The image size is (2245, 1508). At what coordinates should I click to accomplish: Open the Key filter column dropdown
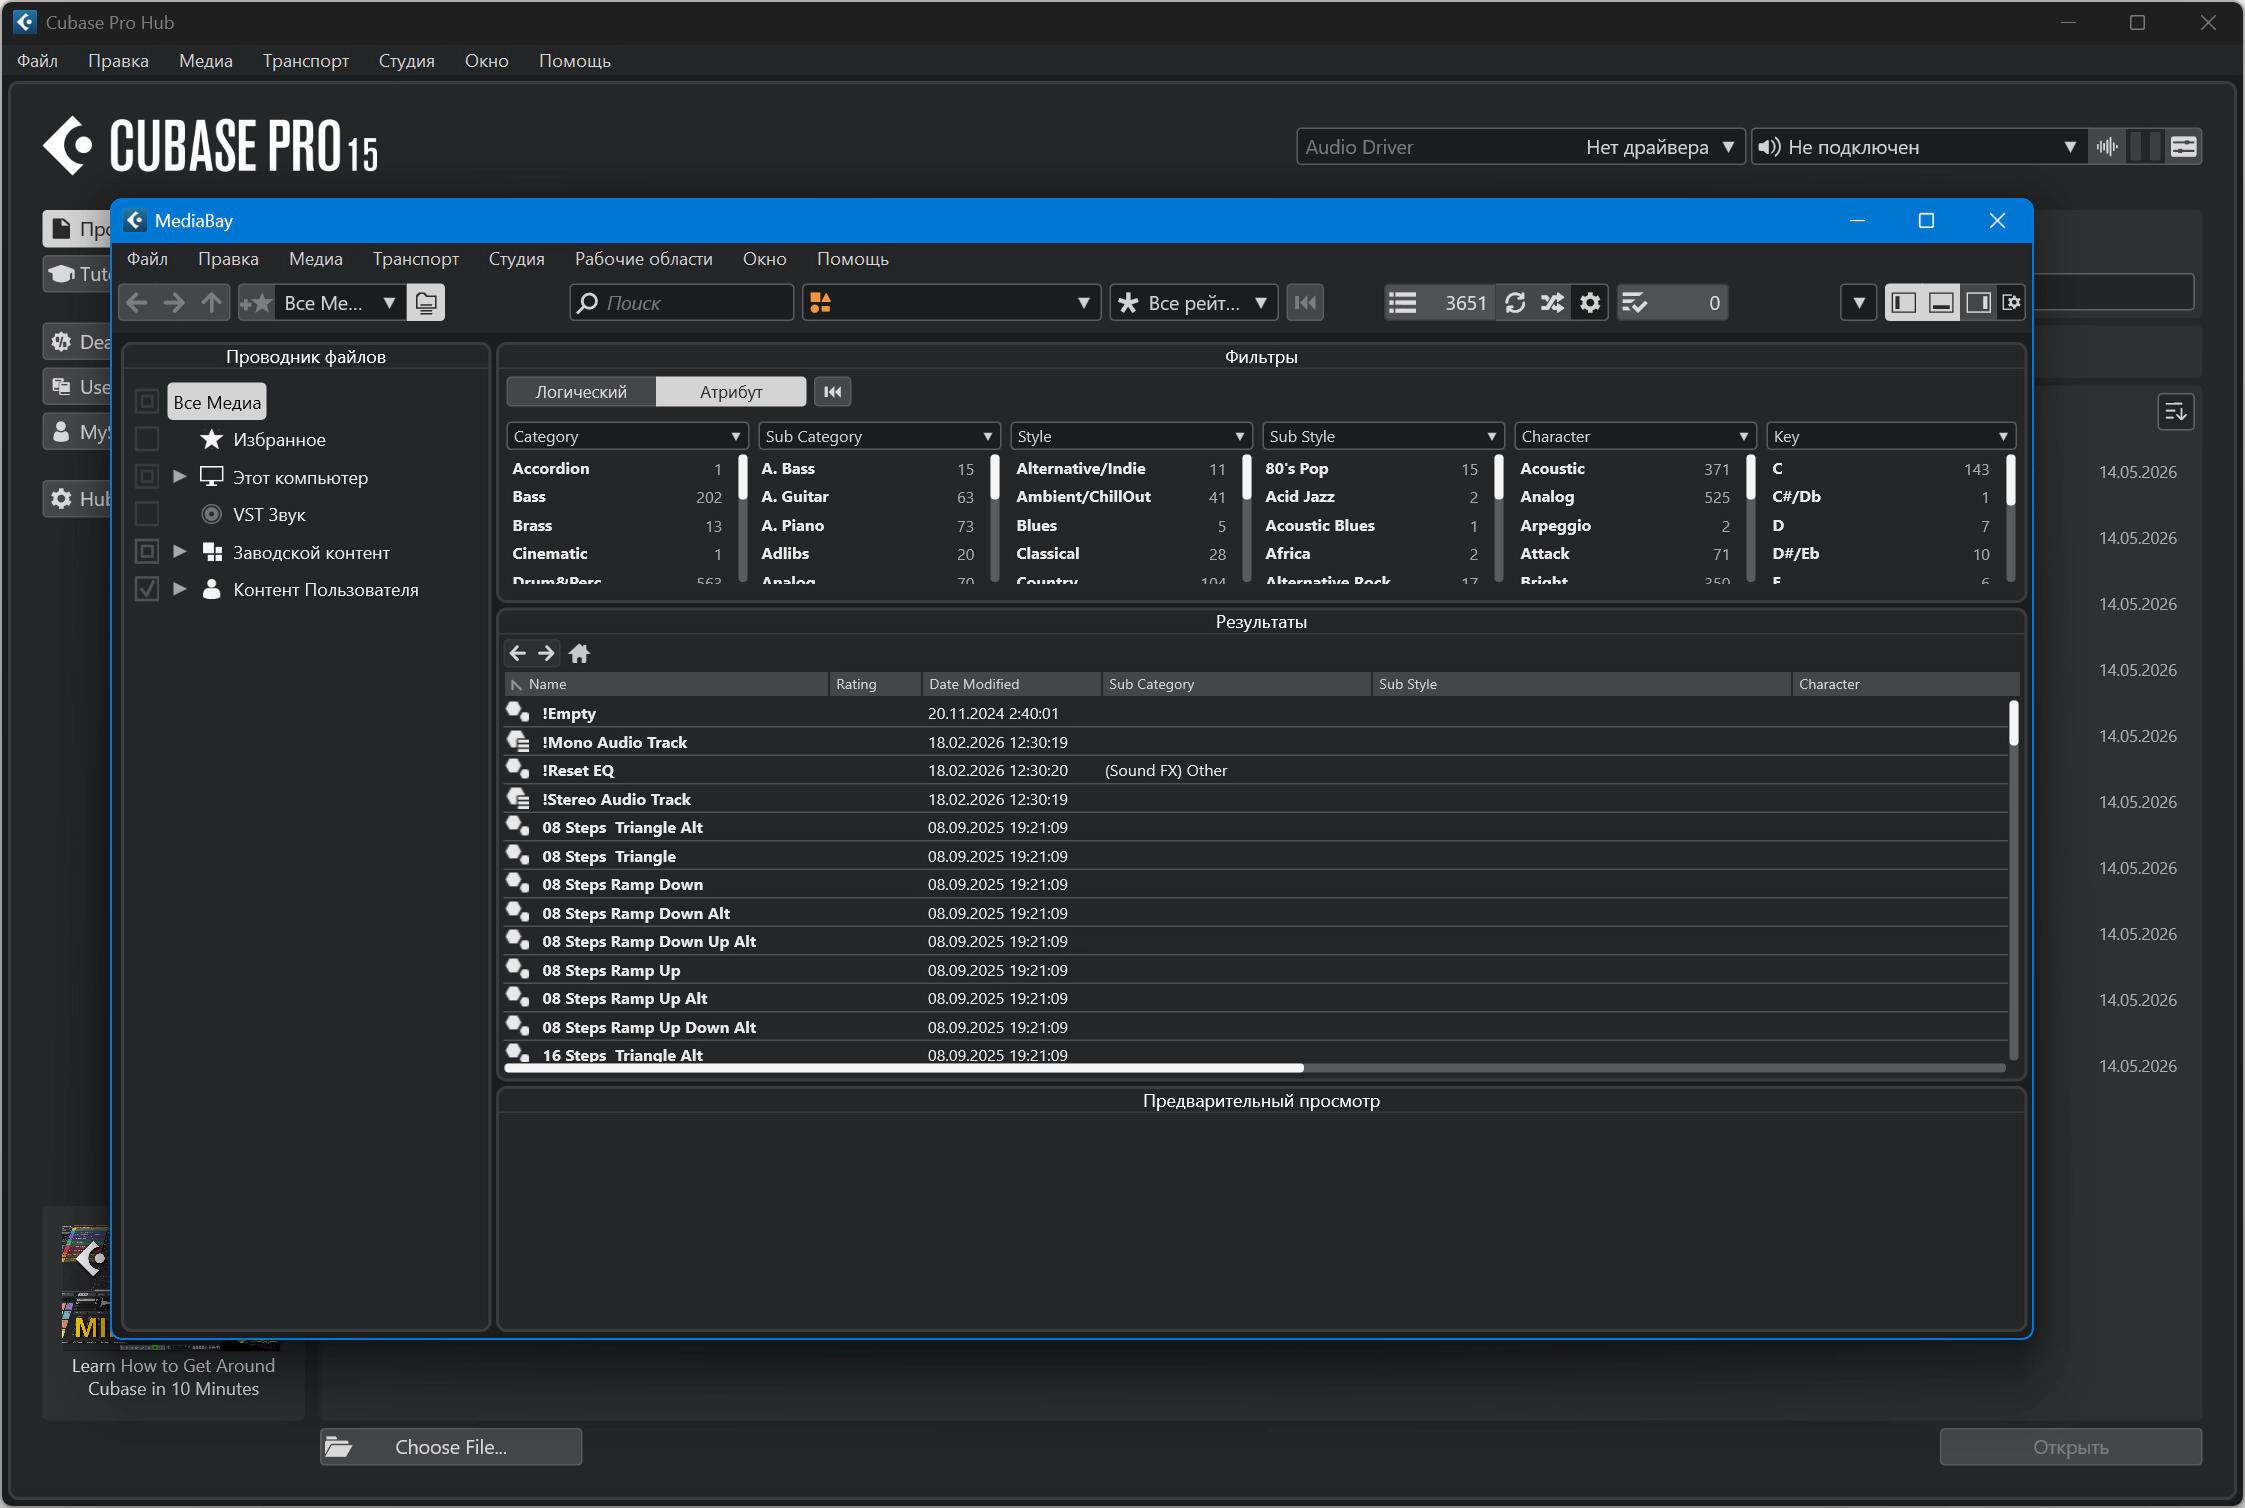coord(1891,436)
